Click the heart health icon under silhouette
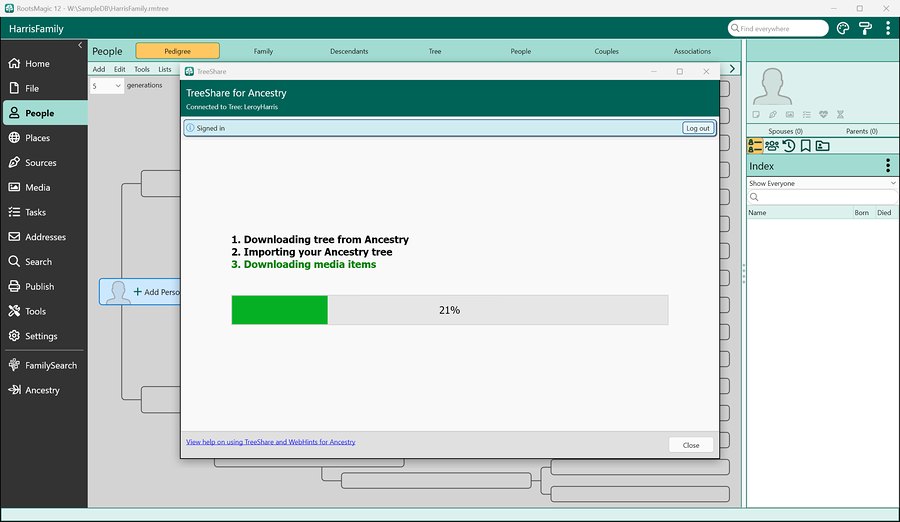This screenshot has height=522, width=900. (x=823, y=114)
